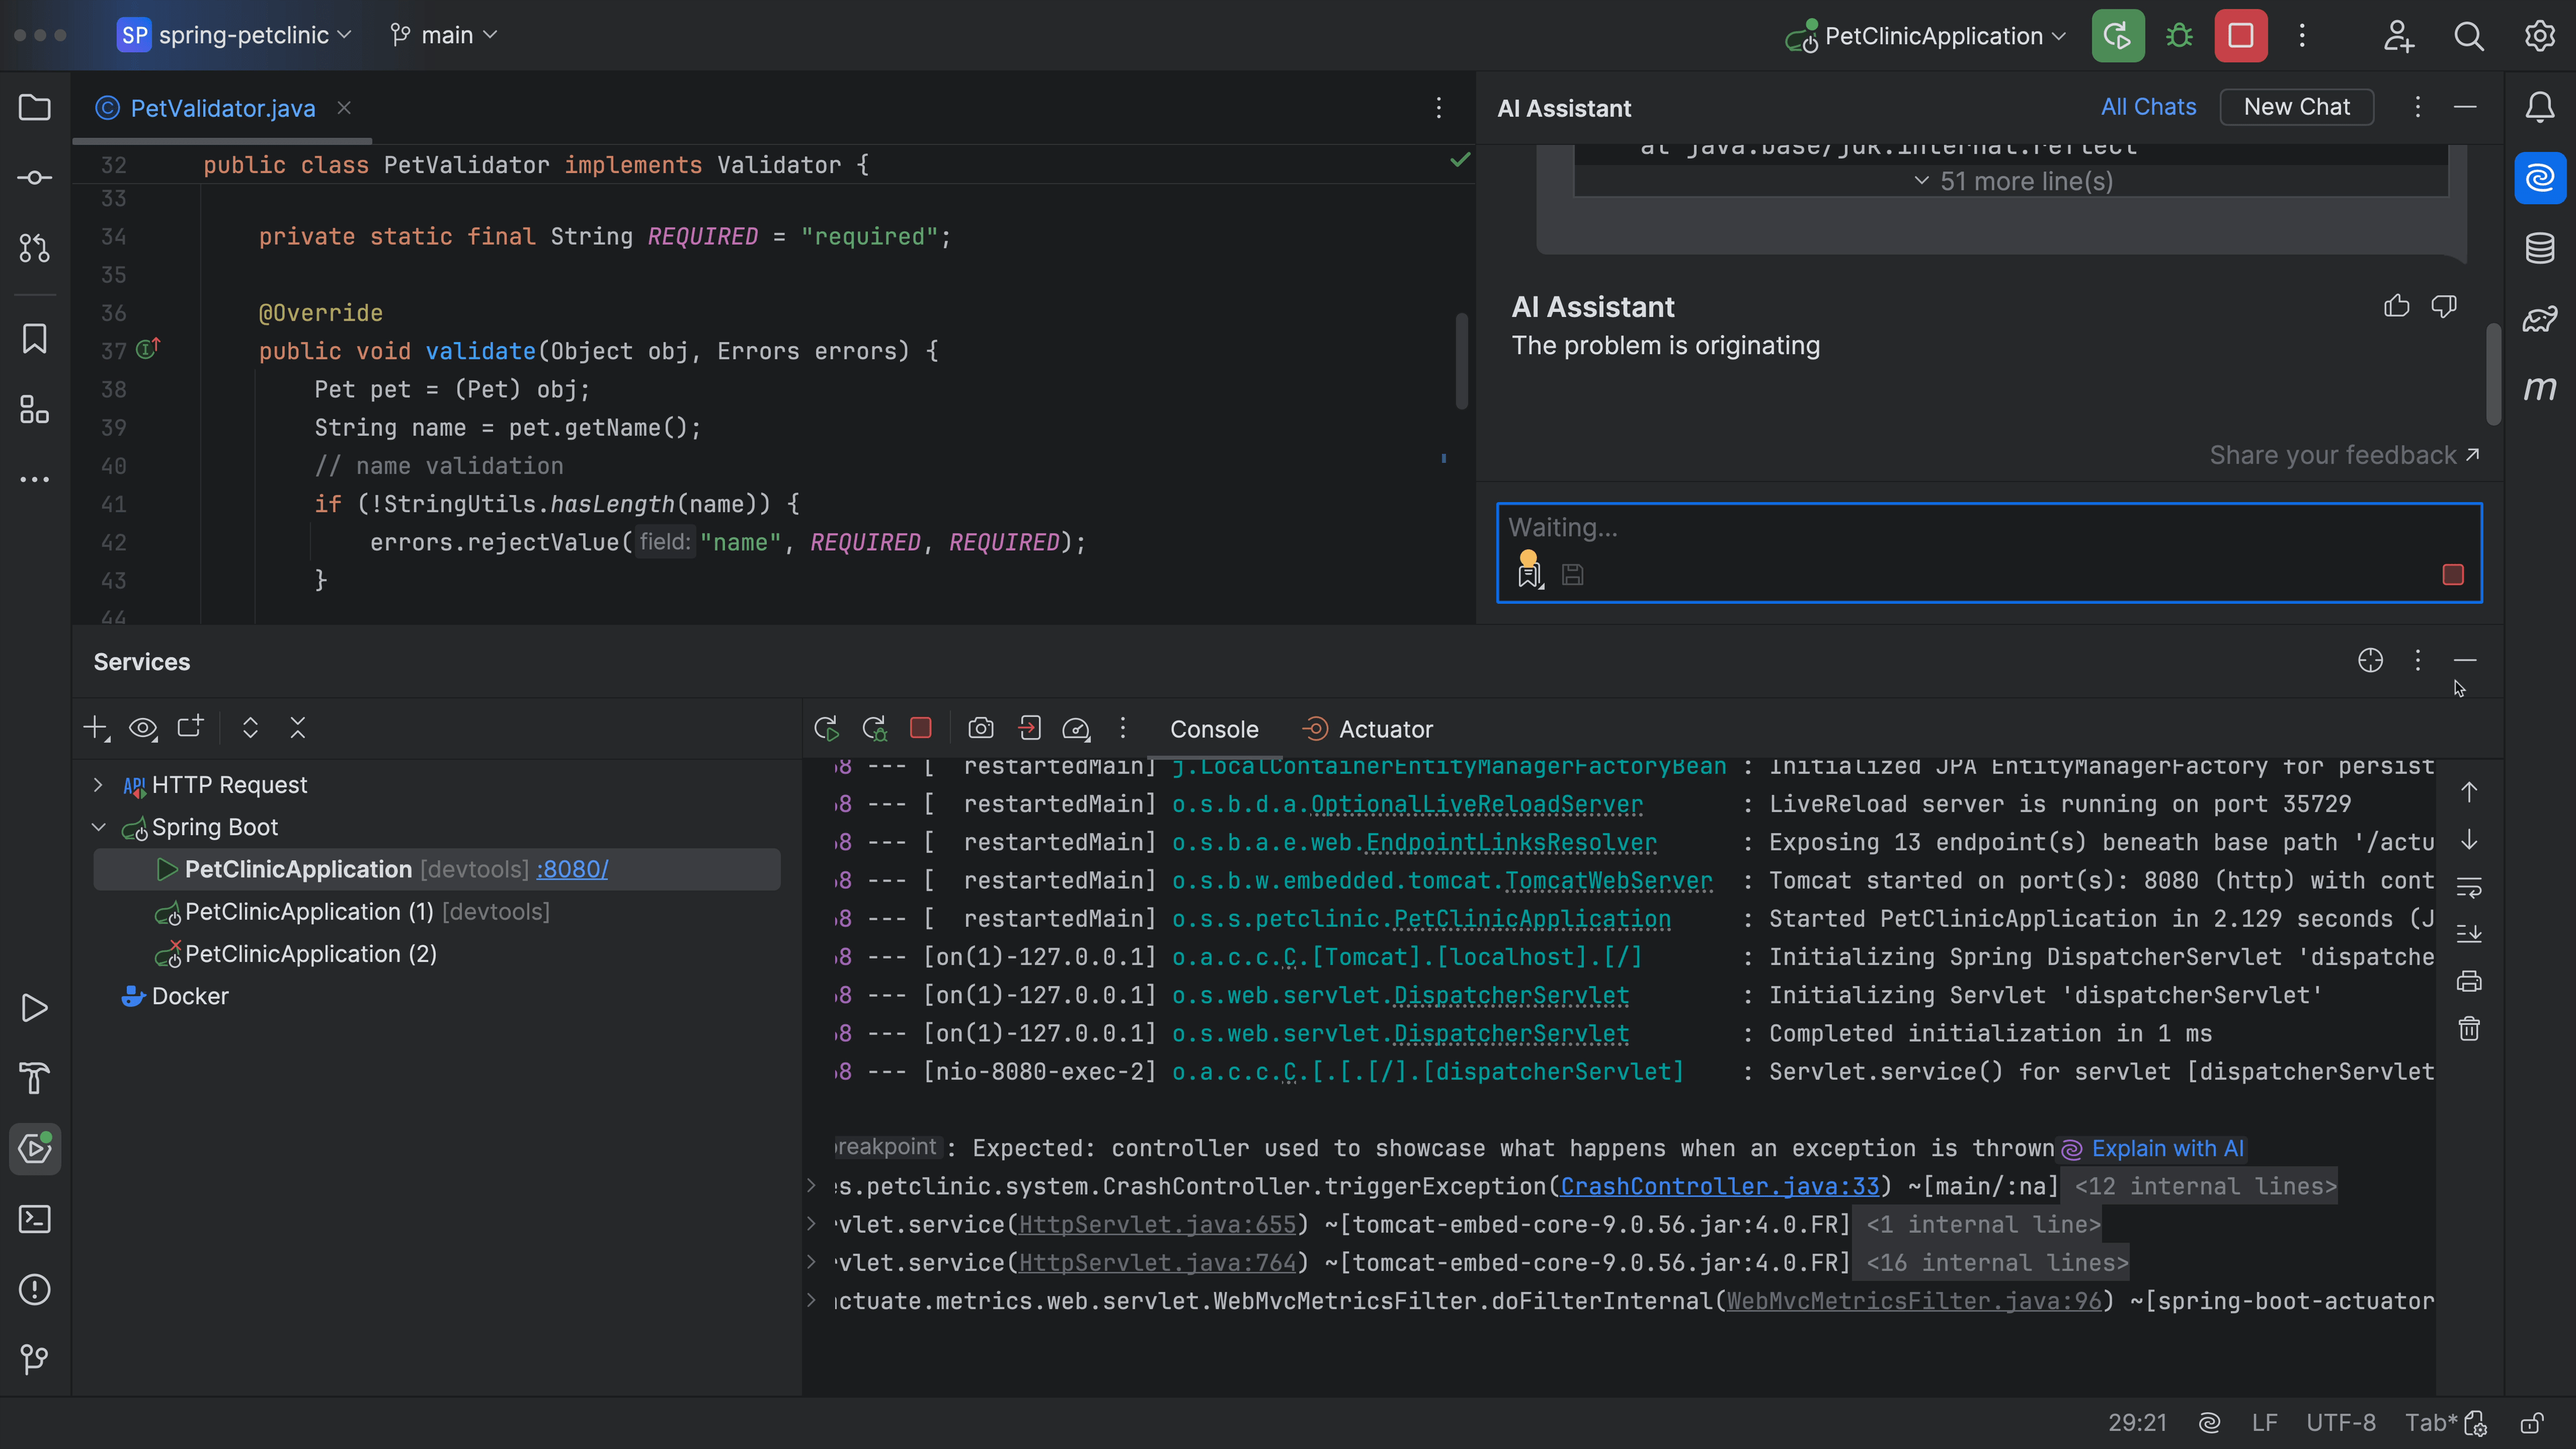The width and height of the screenshot is (2576, 1449).
Task: Open the Database tool window
Action: point(2540,247)
